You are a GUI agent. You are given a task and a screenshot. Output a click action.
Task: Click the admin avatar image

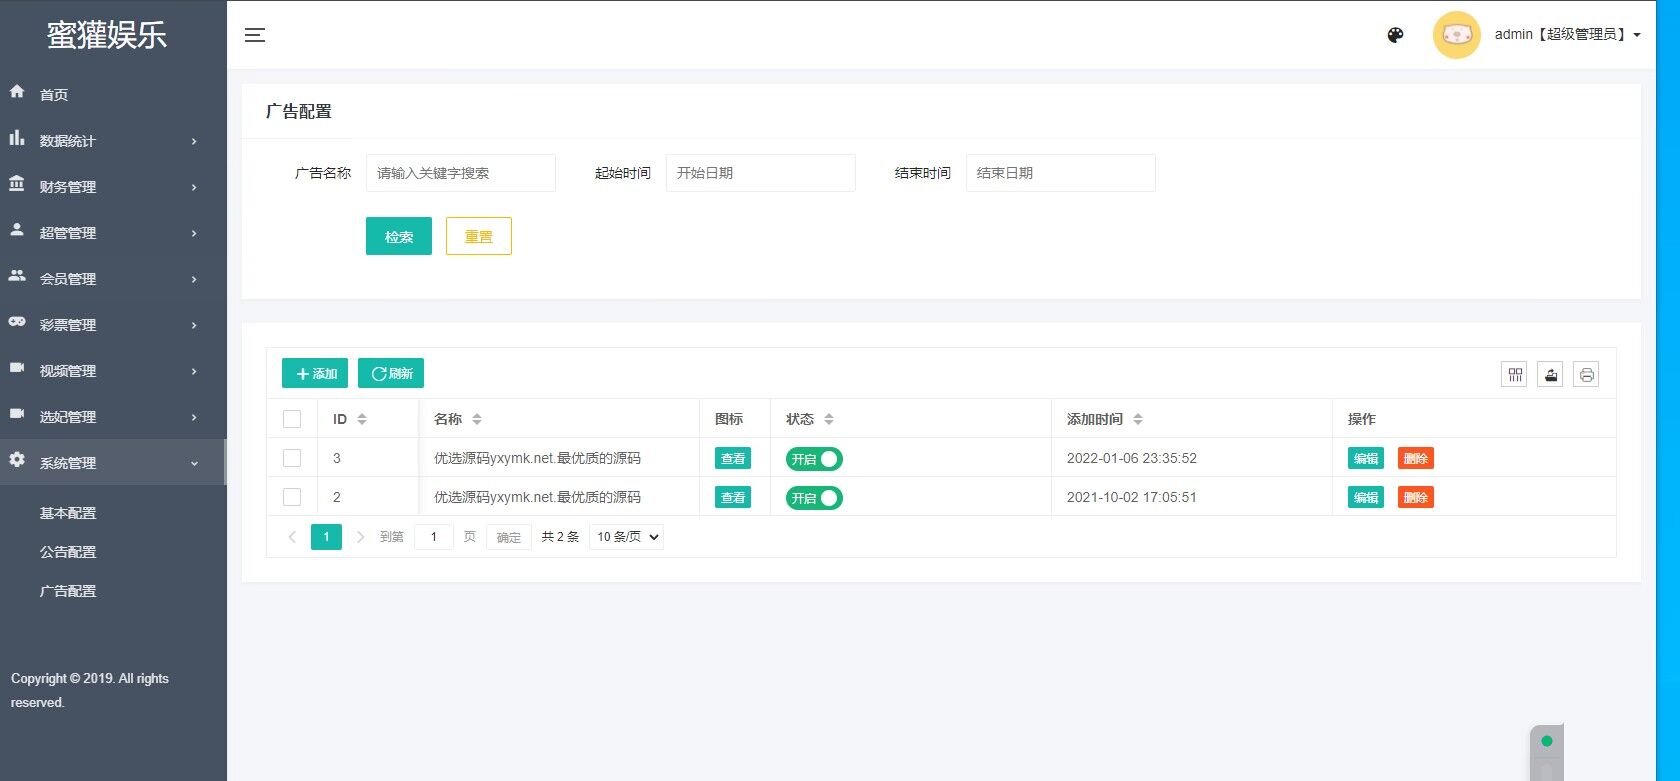click(x=1456, y=35)
